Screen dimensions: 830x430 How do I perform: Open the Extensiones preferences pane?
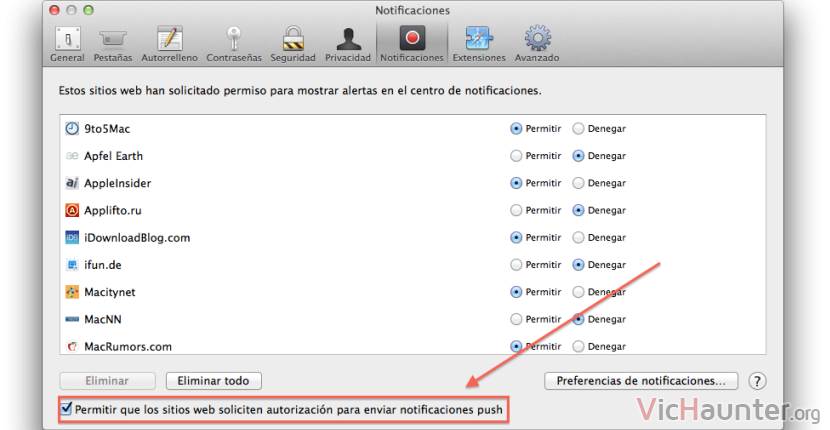(x=479, y=44)
